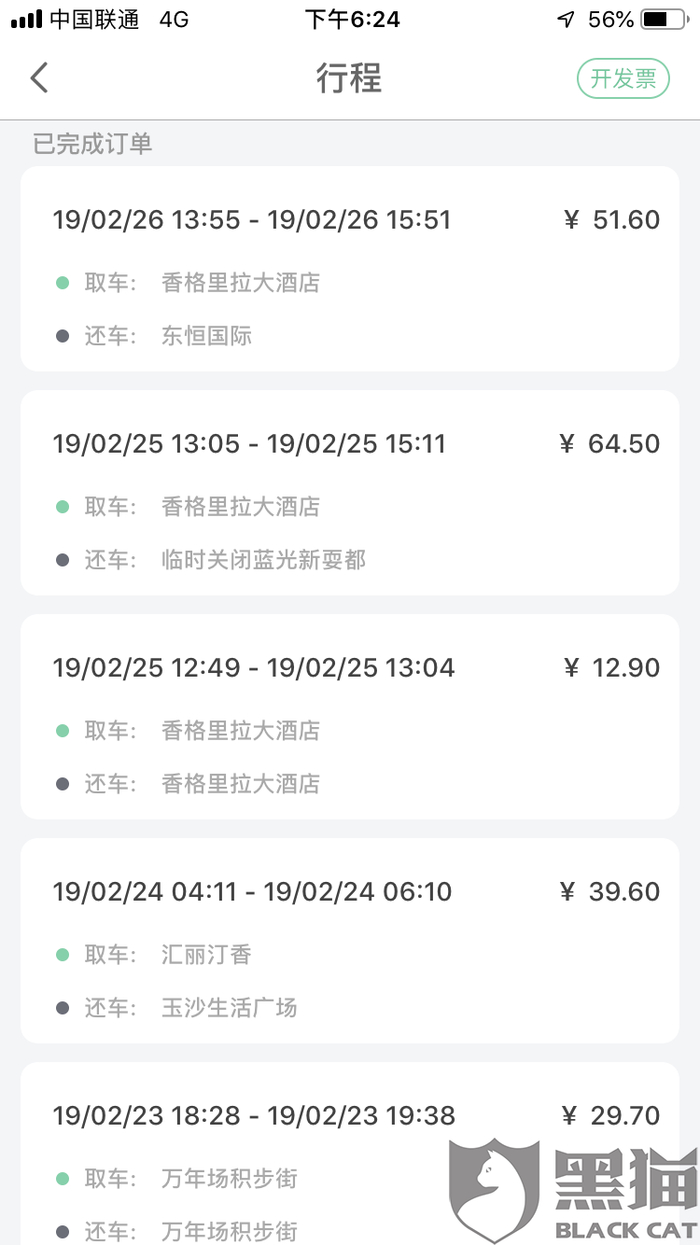
Task: Open the 19/02/26 13:55 trip order
Action: pyautogui.click(x=349, y=269)
